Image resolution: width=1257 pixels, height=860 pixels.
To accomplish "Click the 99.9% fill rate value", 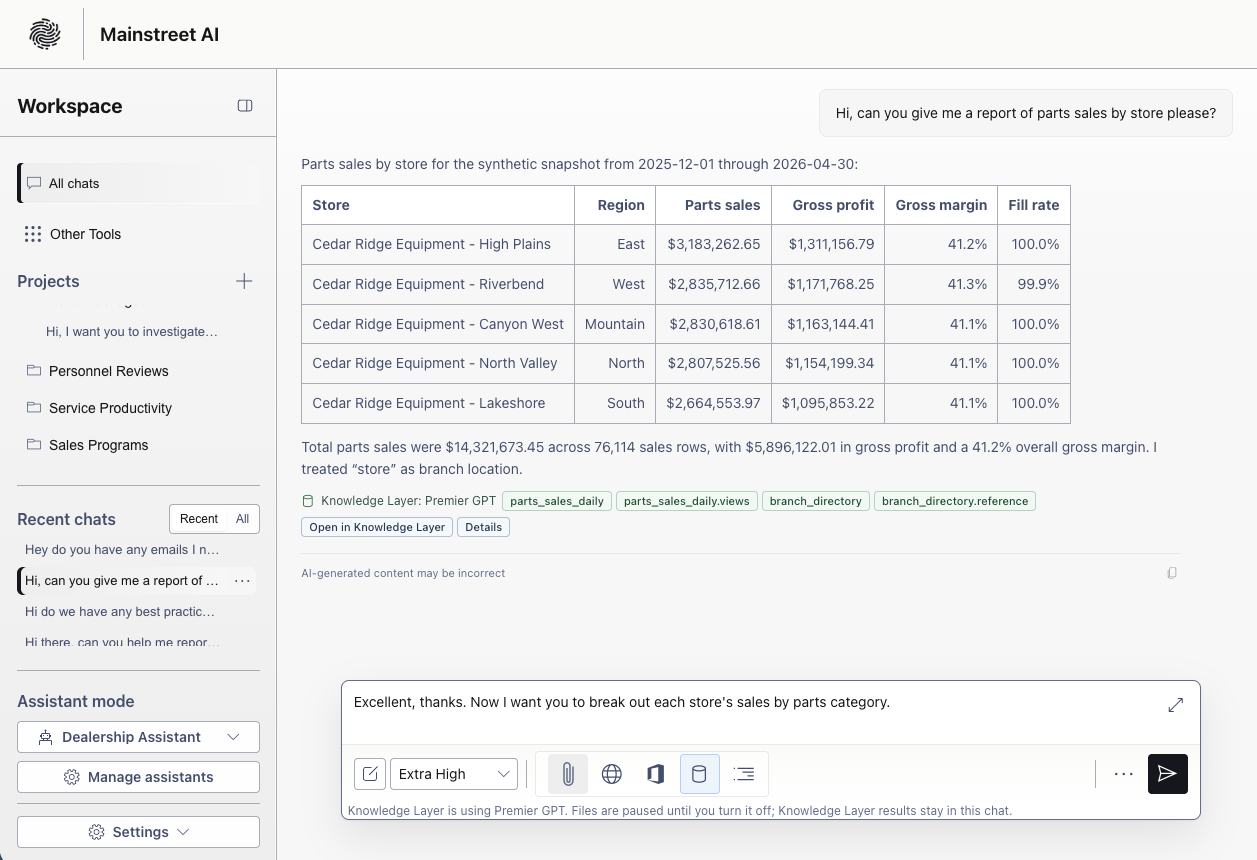I will (1039, 284).
